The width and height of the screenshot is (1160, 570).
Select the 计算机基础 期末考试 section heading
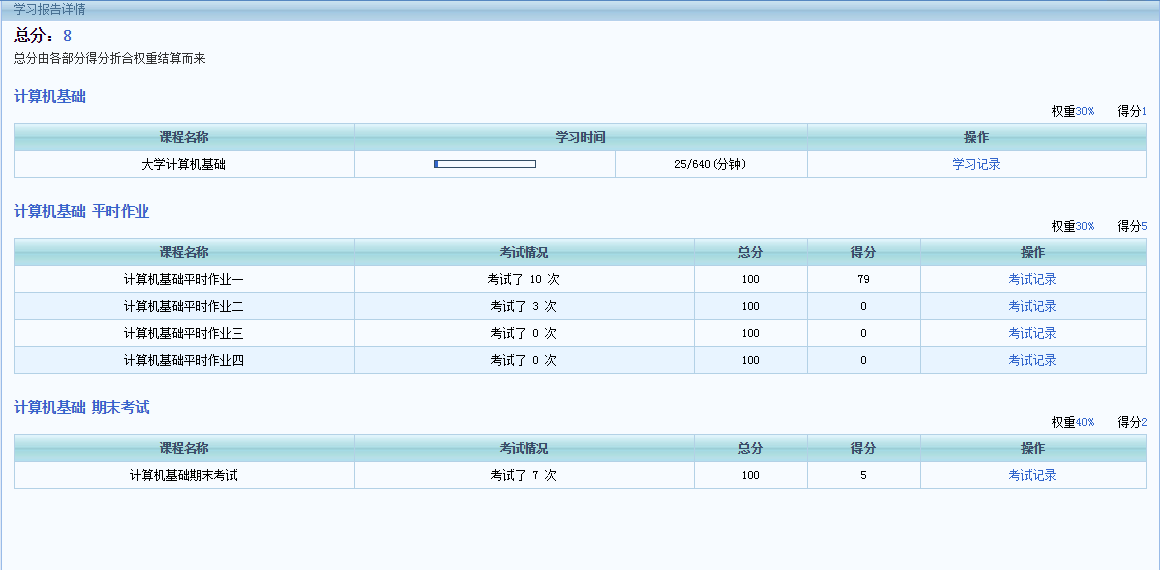81,407
